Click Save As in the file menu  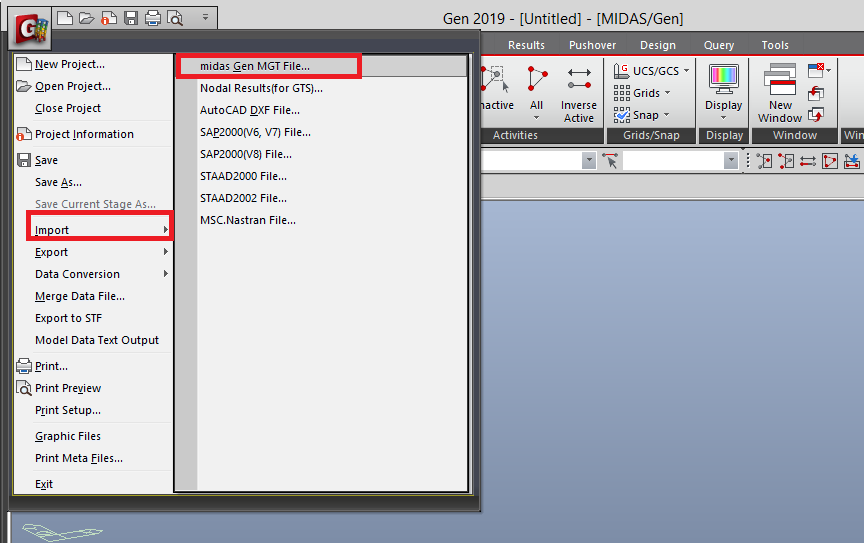pos(94,182)
